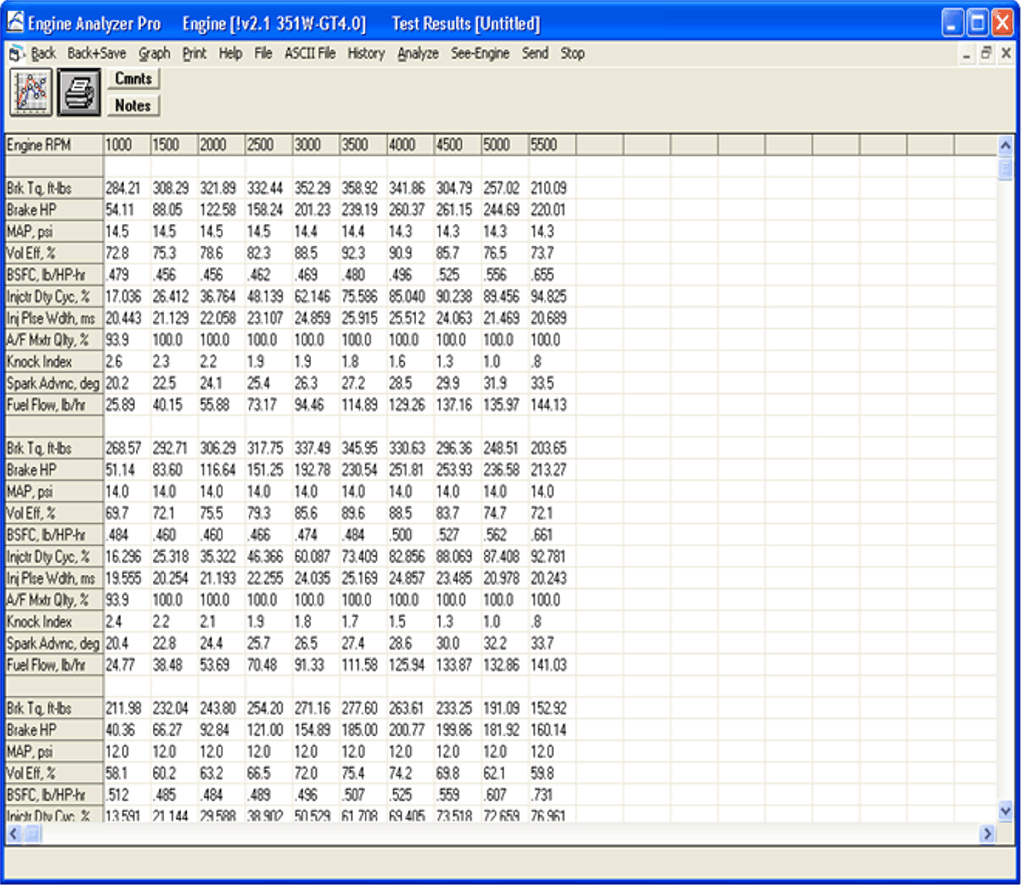Viewport: 1025px width, 886px height.
Task: Select the 3500 RPM column header
Action: point(363,145)
